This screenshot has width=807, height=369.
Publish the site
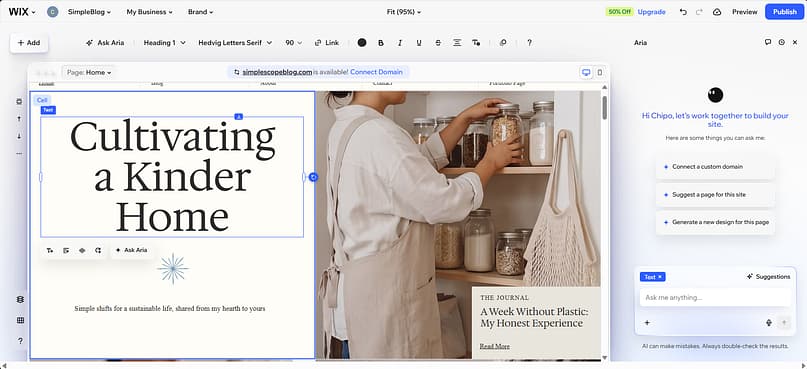(784, 12)
